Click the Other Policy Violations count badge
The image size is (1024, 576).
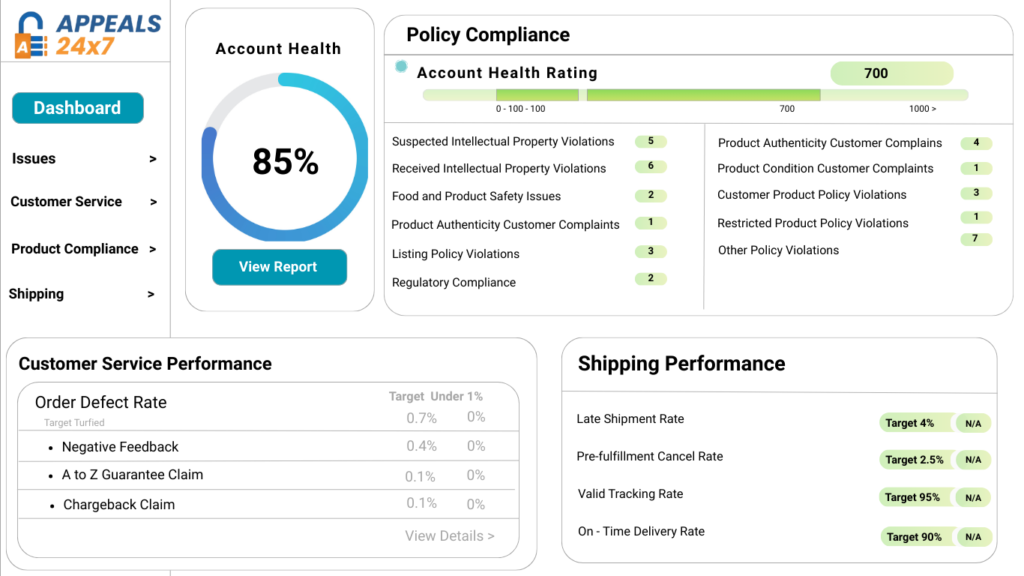pos(975,239)
